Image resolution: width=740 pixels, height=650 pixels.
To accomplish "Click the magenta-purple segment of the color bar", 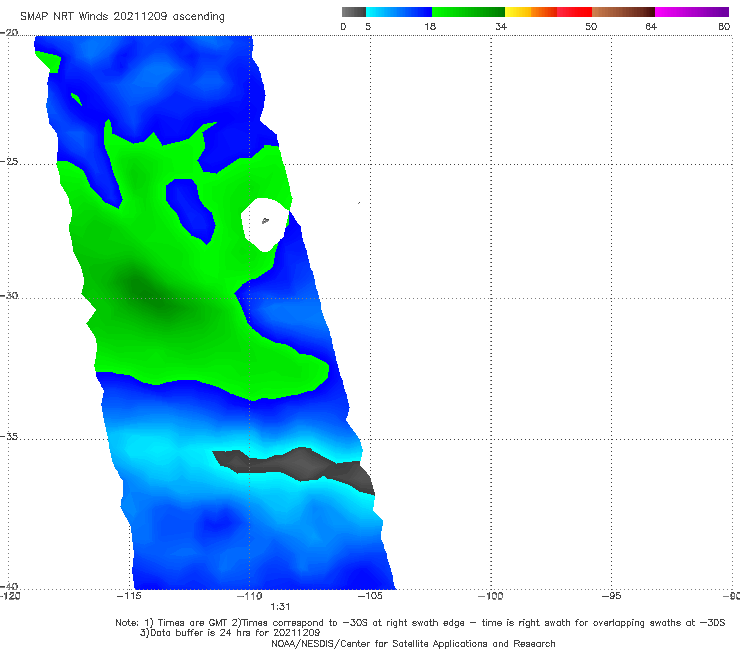I will tap(692, 12).
